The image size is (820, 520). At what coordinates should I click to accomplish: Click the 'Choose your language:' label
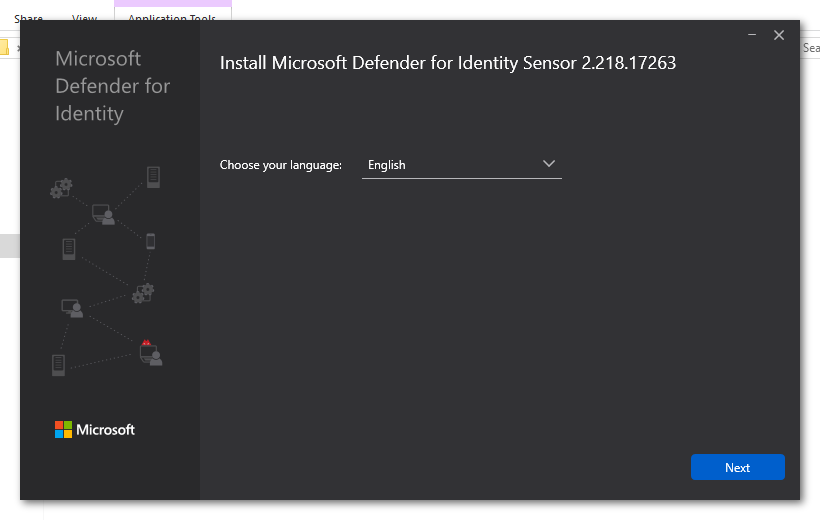click(281, 165)
